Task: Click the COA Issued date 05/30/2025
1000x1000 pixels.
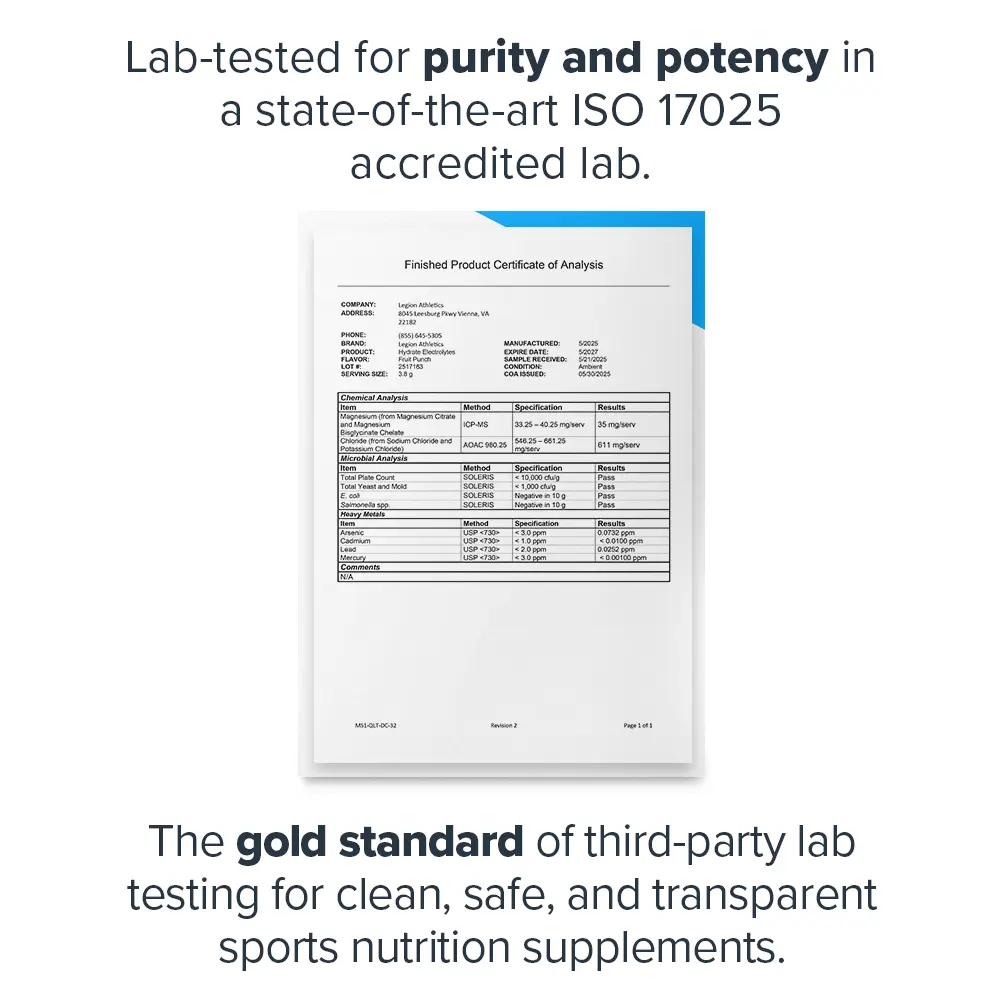Action: tap(594, 374)
